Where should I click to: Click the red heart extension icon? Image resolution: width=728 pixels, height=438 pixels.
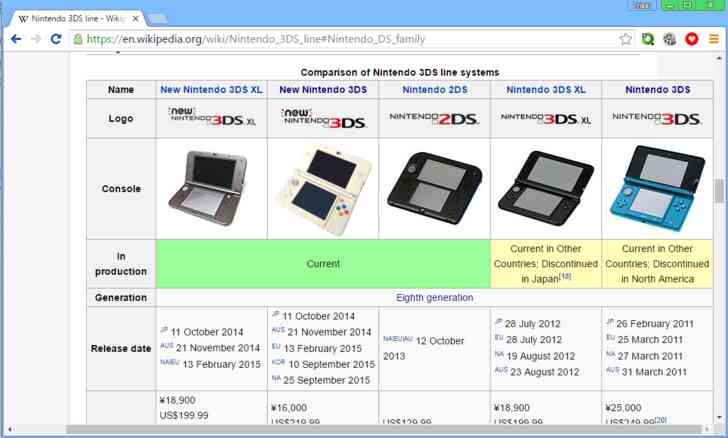coord(691,39)
